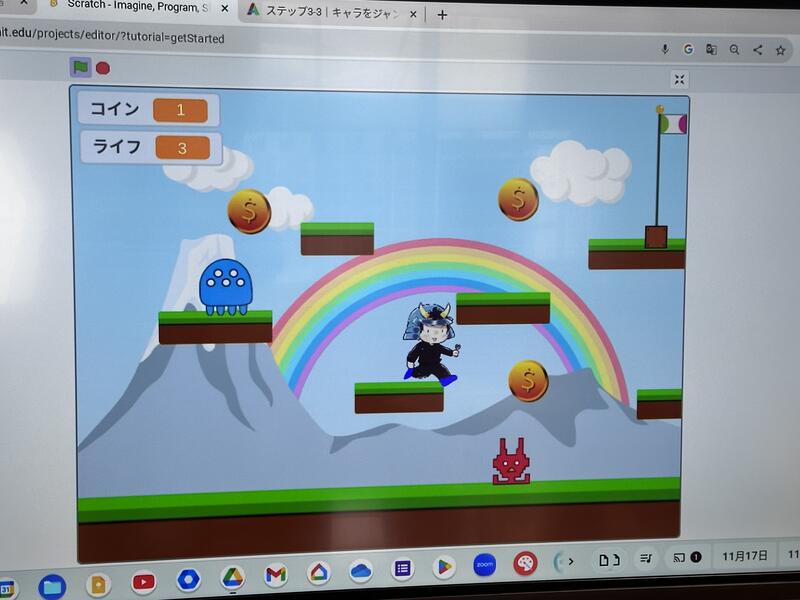Click the address bar URL field
This screenshot has height=600, width=800.
tap(300, 39)
